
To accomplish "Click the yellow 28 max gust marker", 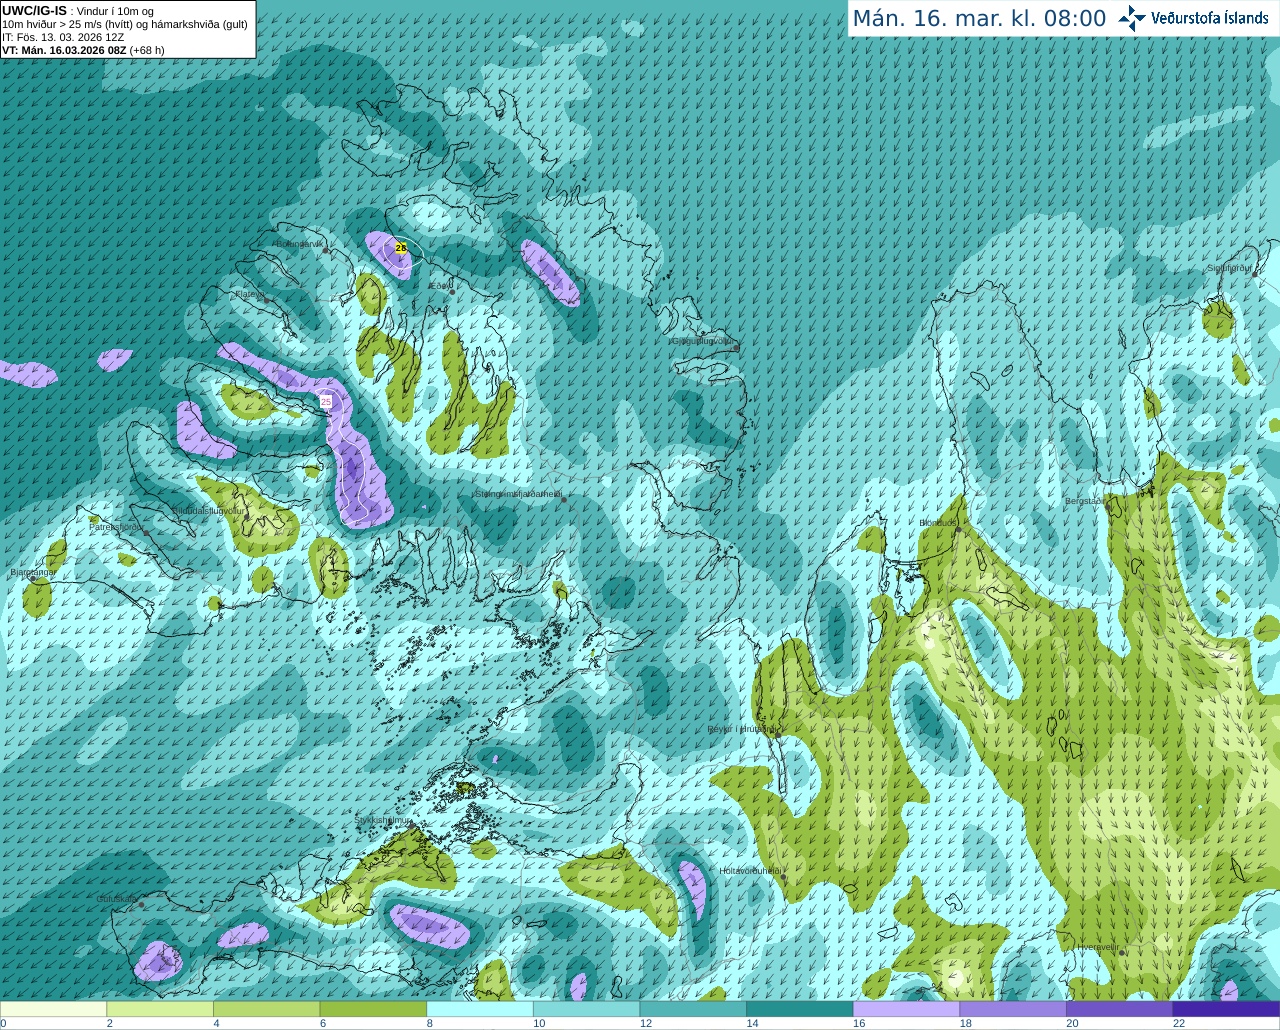I will point(401,247).
